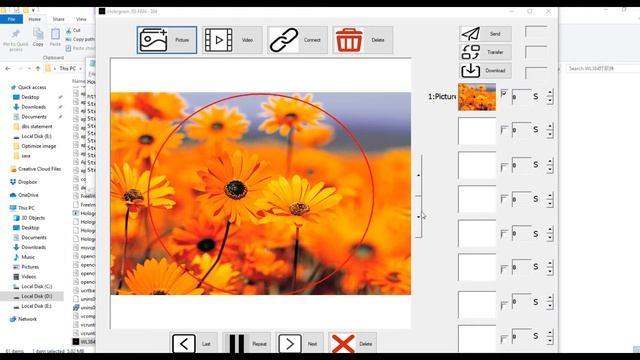Image resolution: width=640 pixels, height=360 pixels.
Task: Toggle the checkbox for the sixth slot
Action: 504,269
